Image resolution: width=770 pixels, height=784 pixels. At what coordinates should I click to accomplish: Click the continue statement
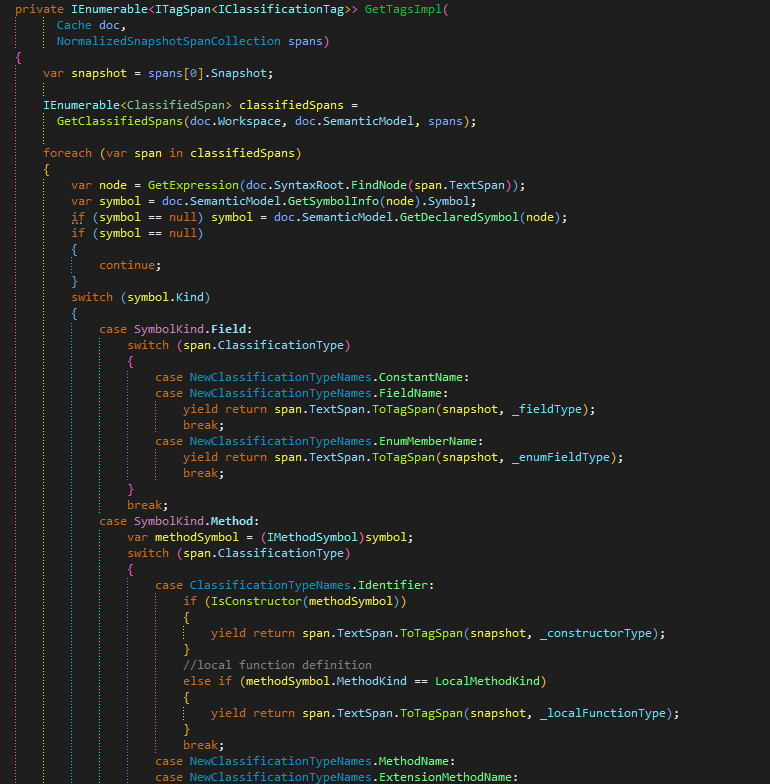click(x=127, y=265)
